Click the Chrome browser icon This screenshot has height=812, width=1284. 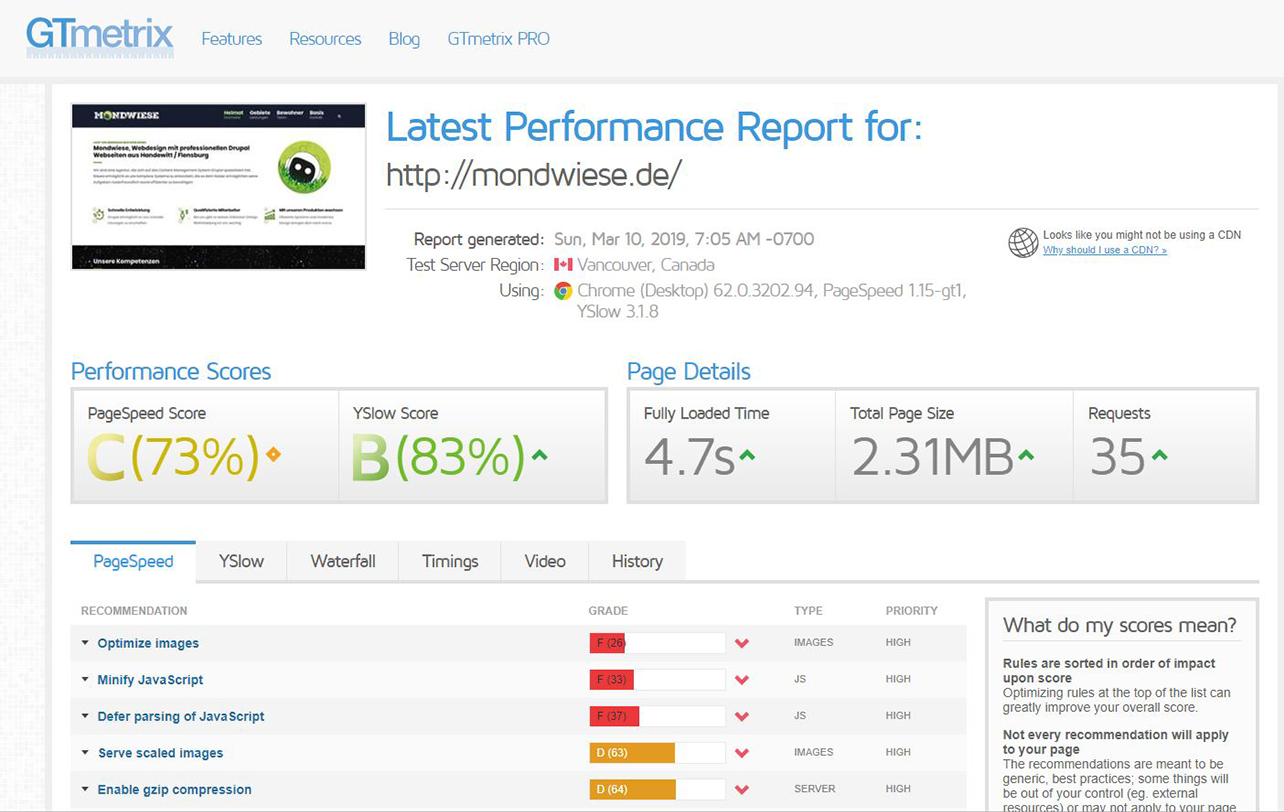563,291
